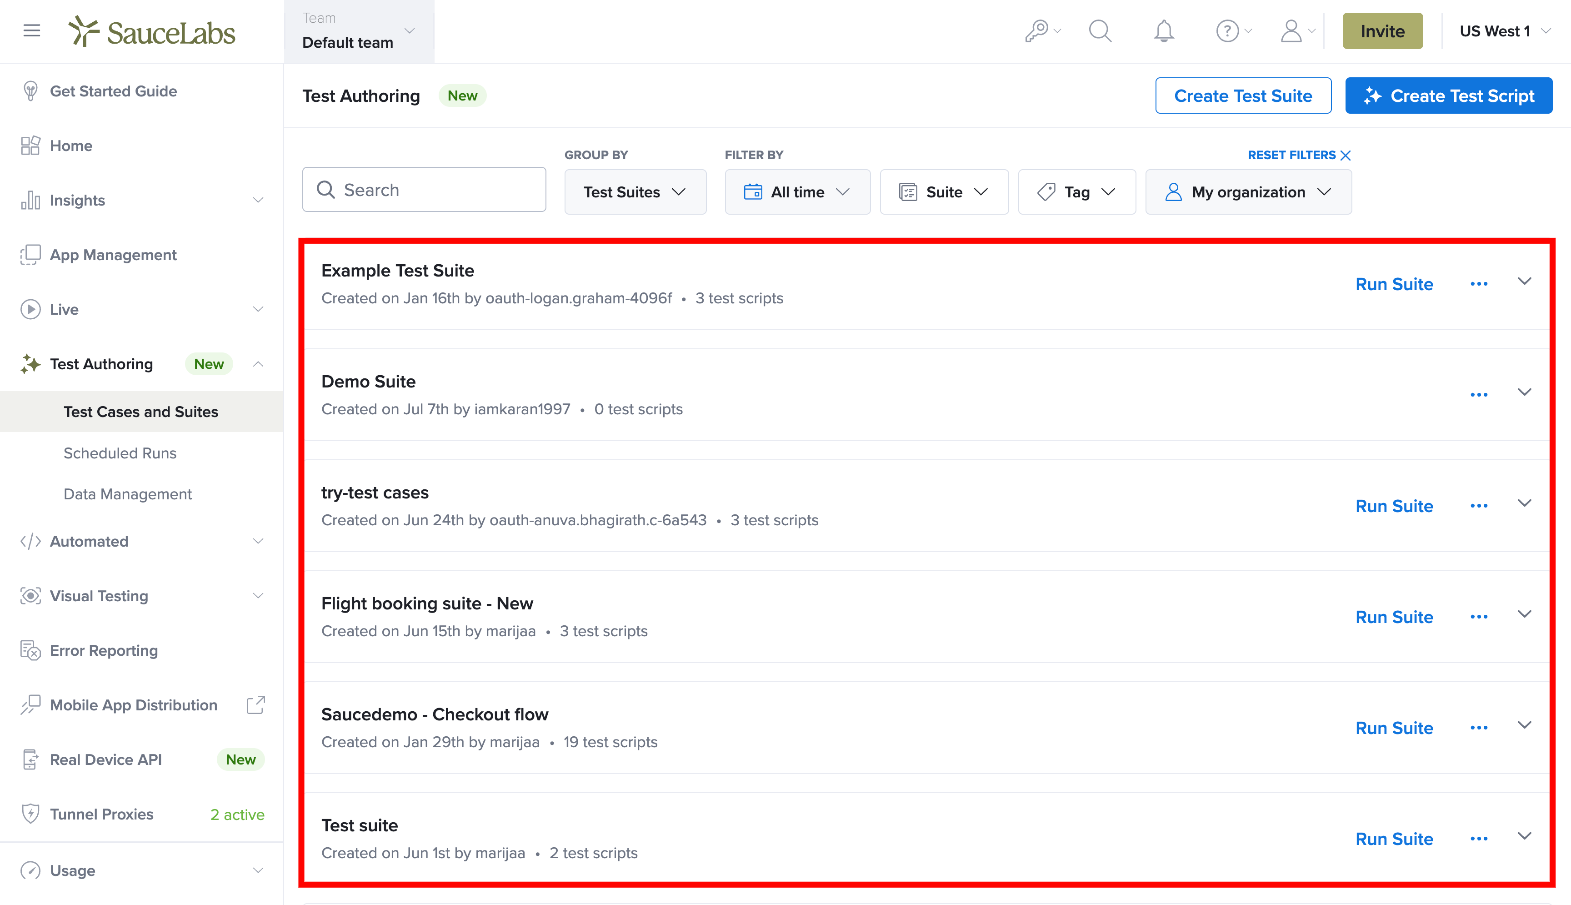Click into the Search field
Screen dimensions: 1571x905
[x=424, y=190]
